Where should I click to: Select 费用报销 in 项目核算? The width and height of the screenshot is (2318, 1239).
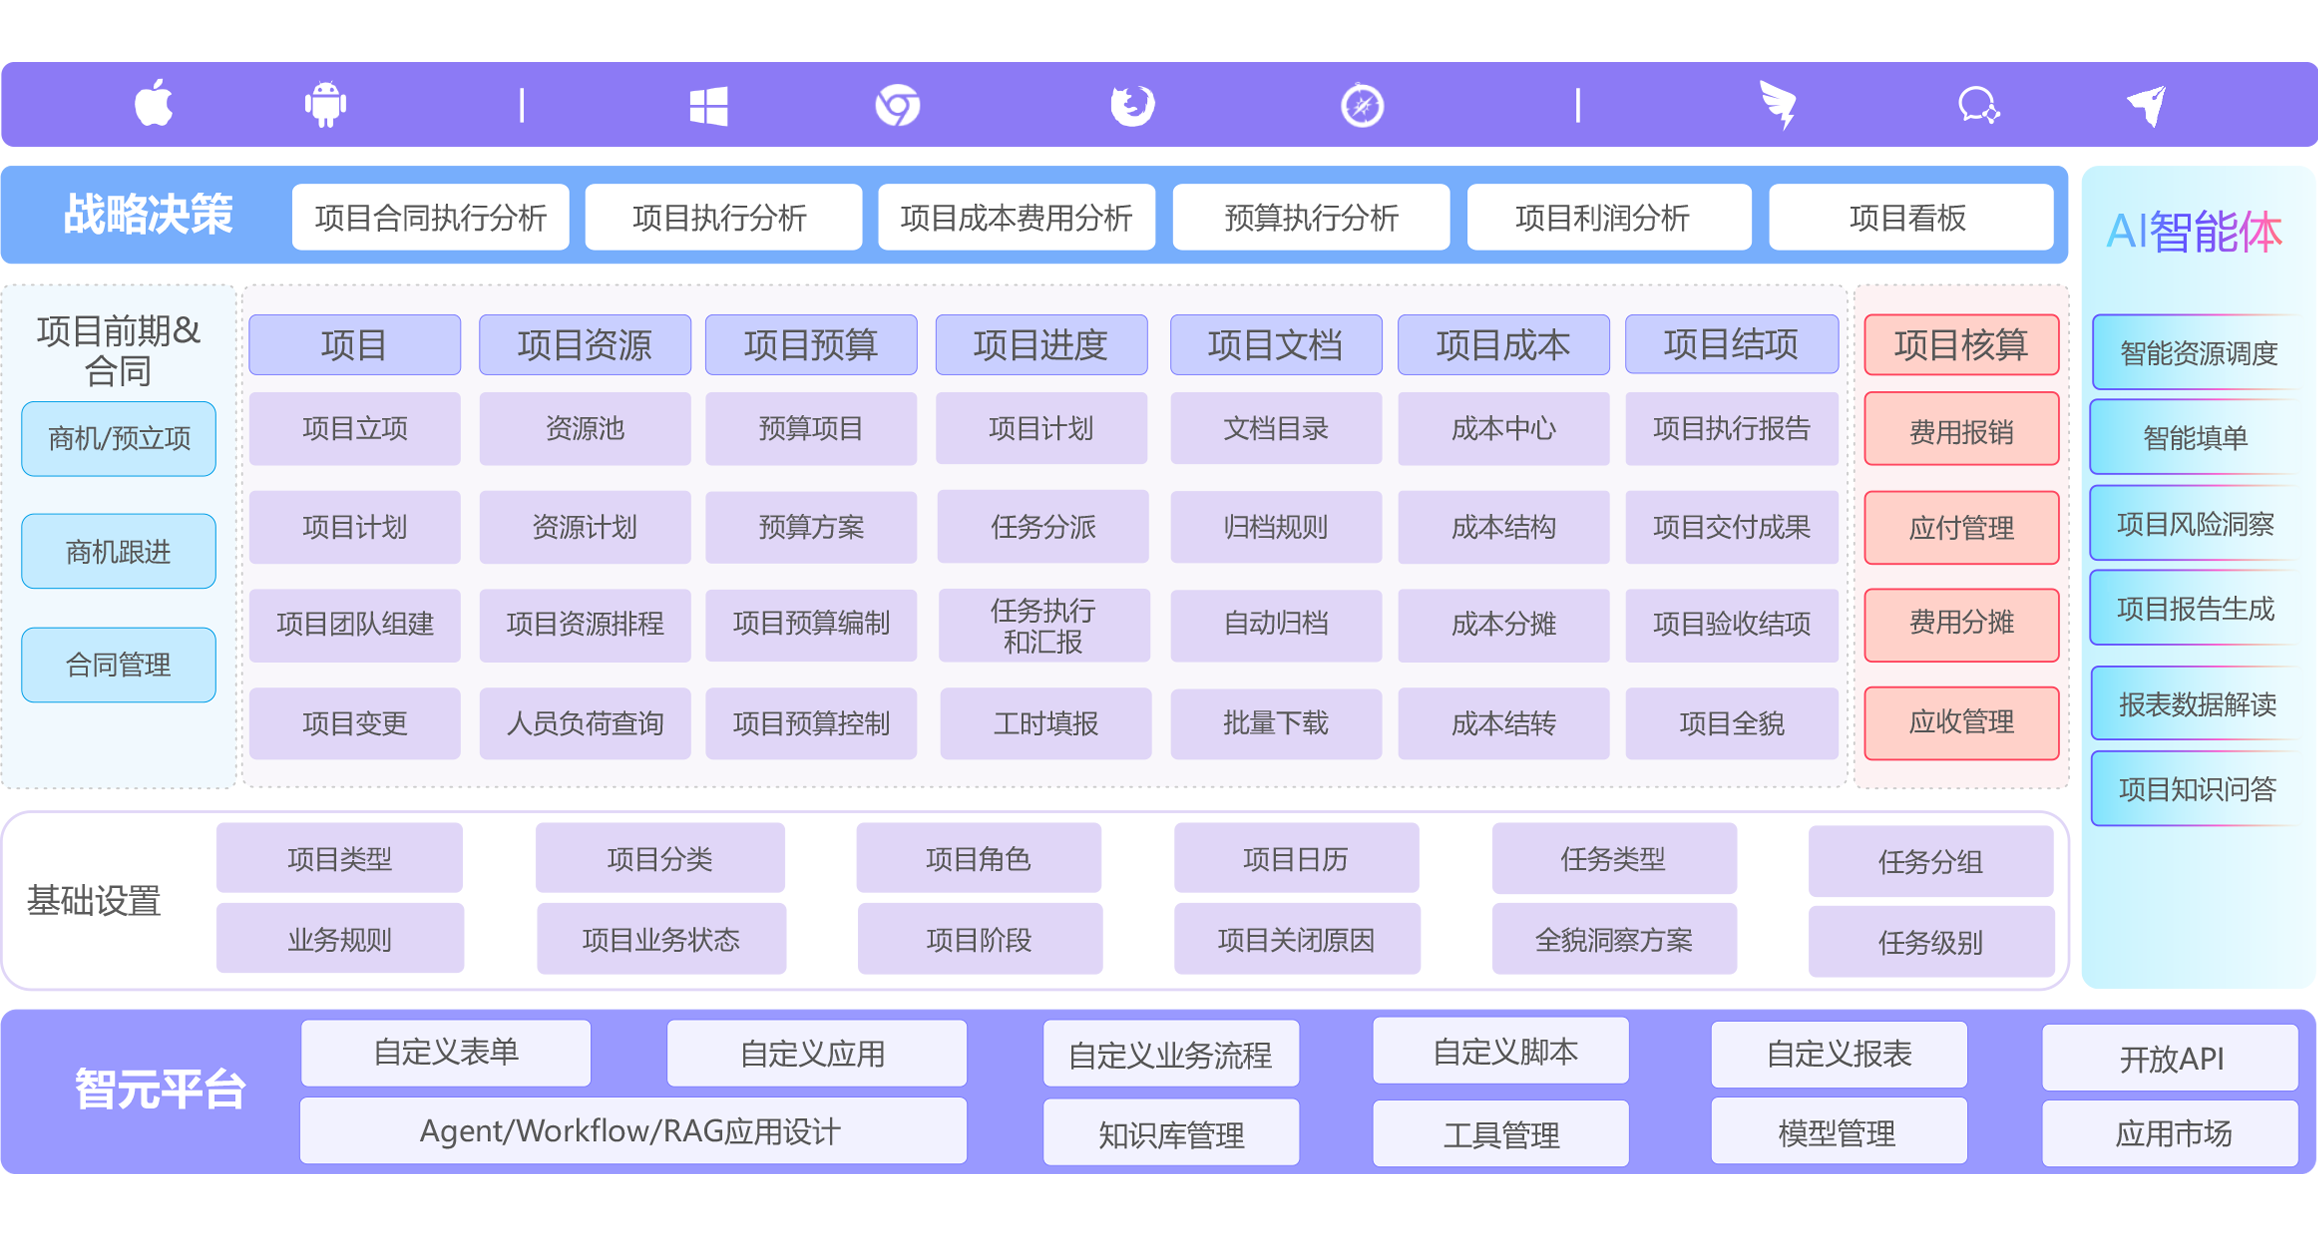(x=1960, y=431)
